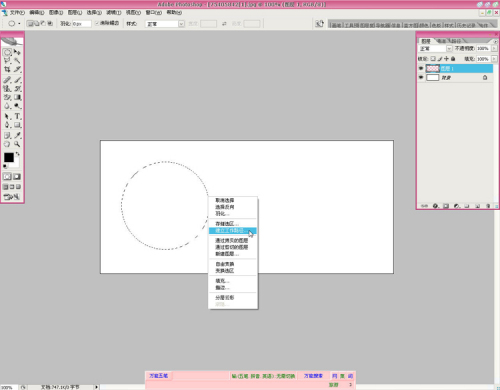Select the Slice tool
Viewport: 500px width, 390px height.
pos(17,69)
